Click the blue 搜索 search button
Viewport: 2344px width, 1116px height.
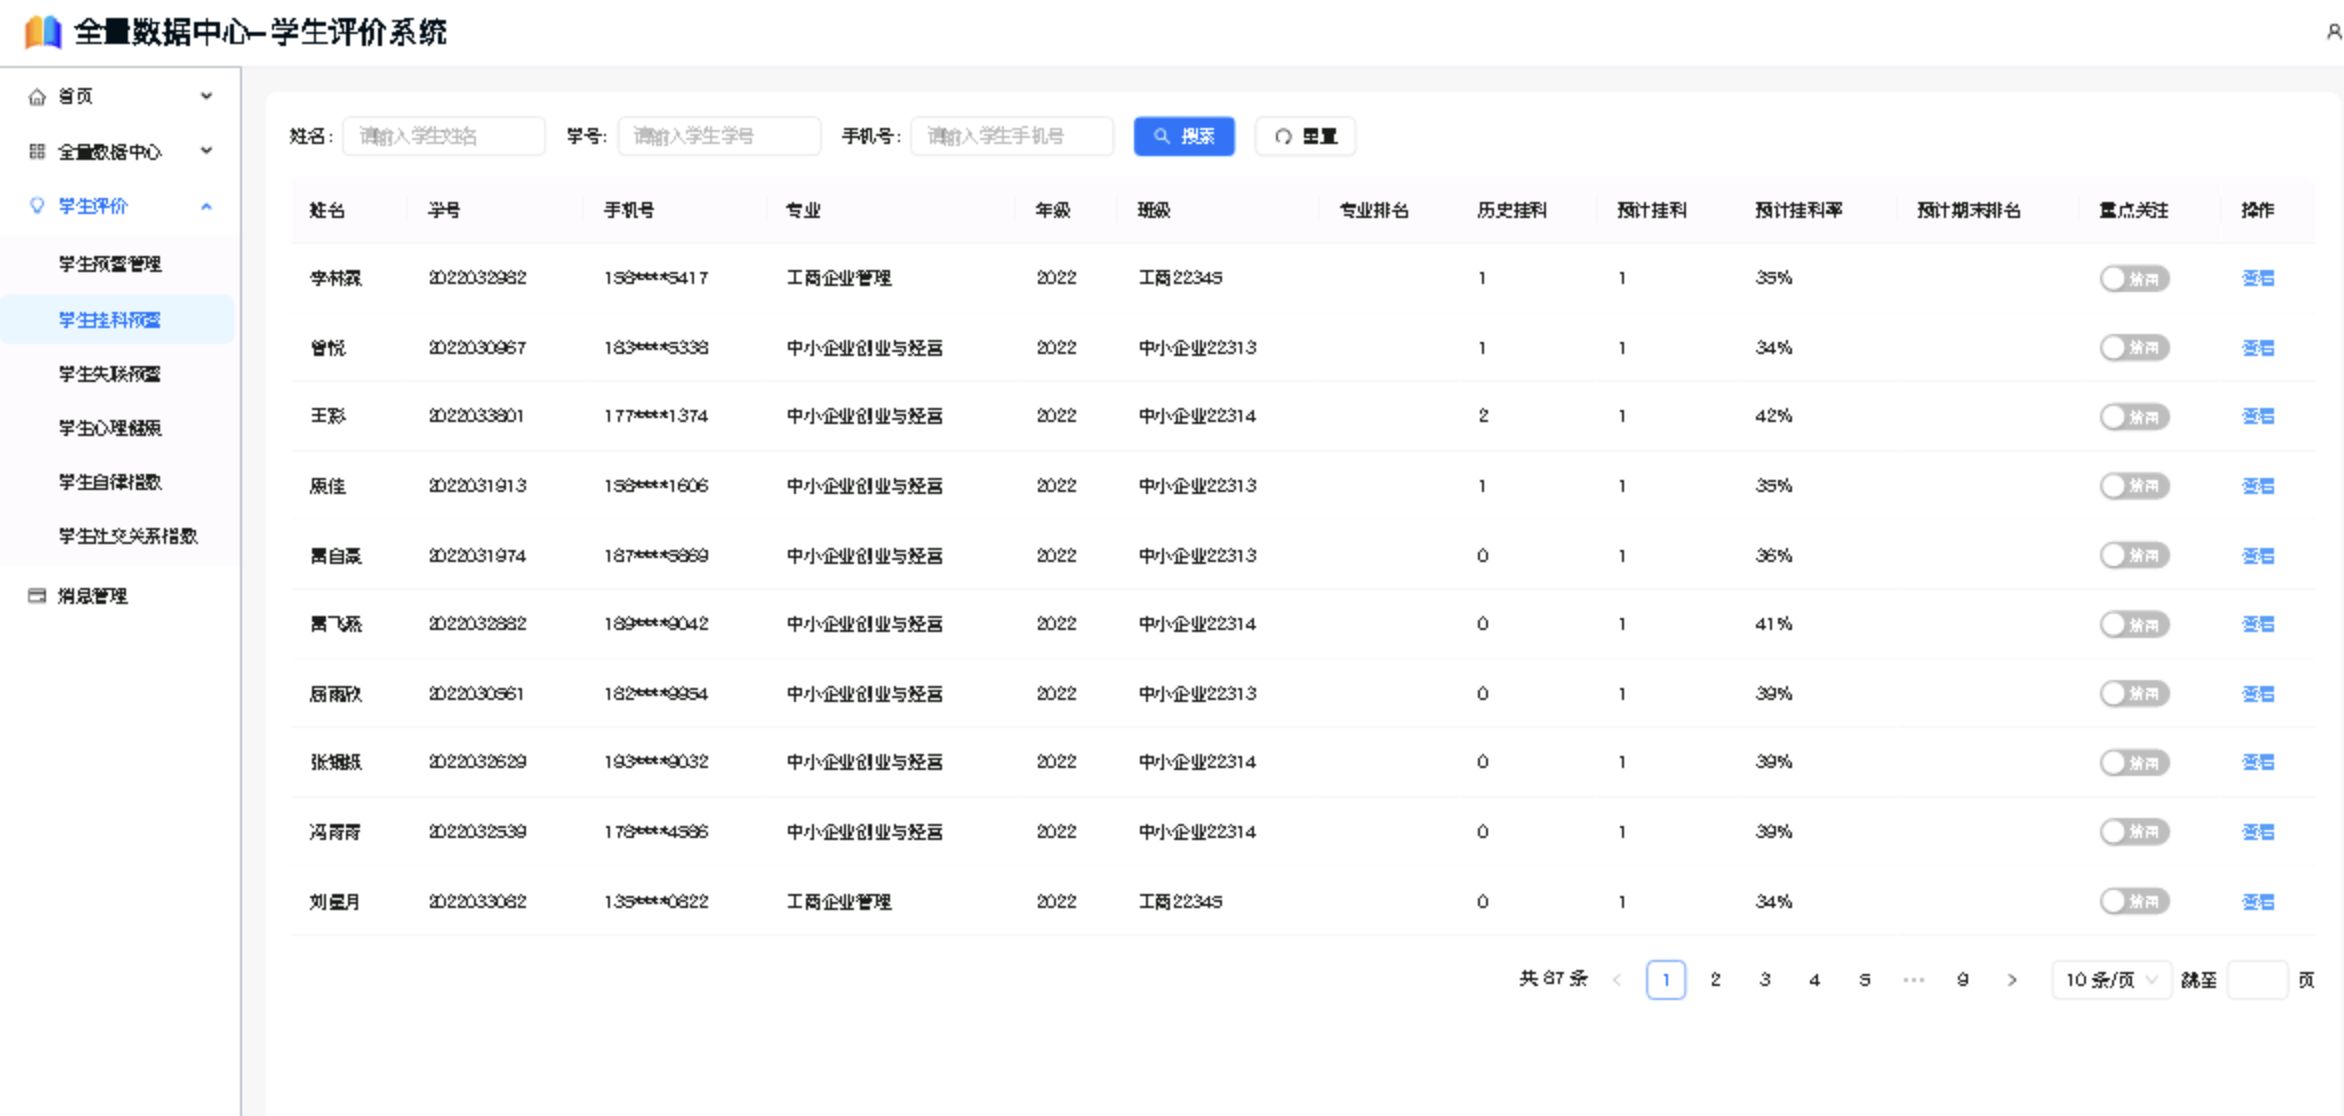1184,136
